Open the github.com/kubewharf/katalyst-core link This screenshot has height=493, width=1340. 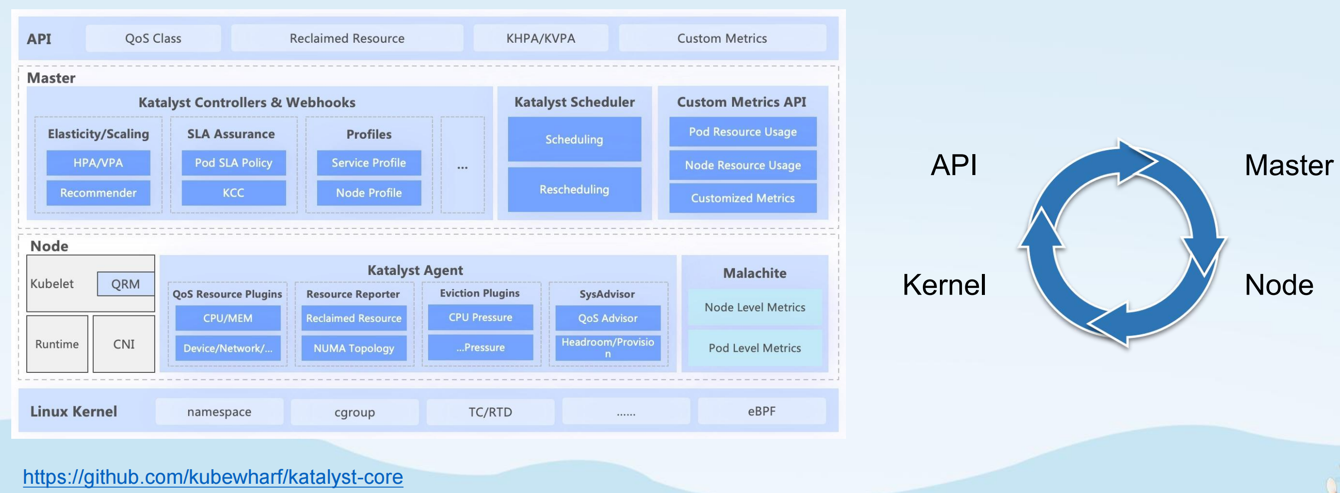(x=213, y=477)
